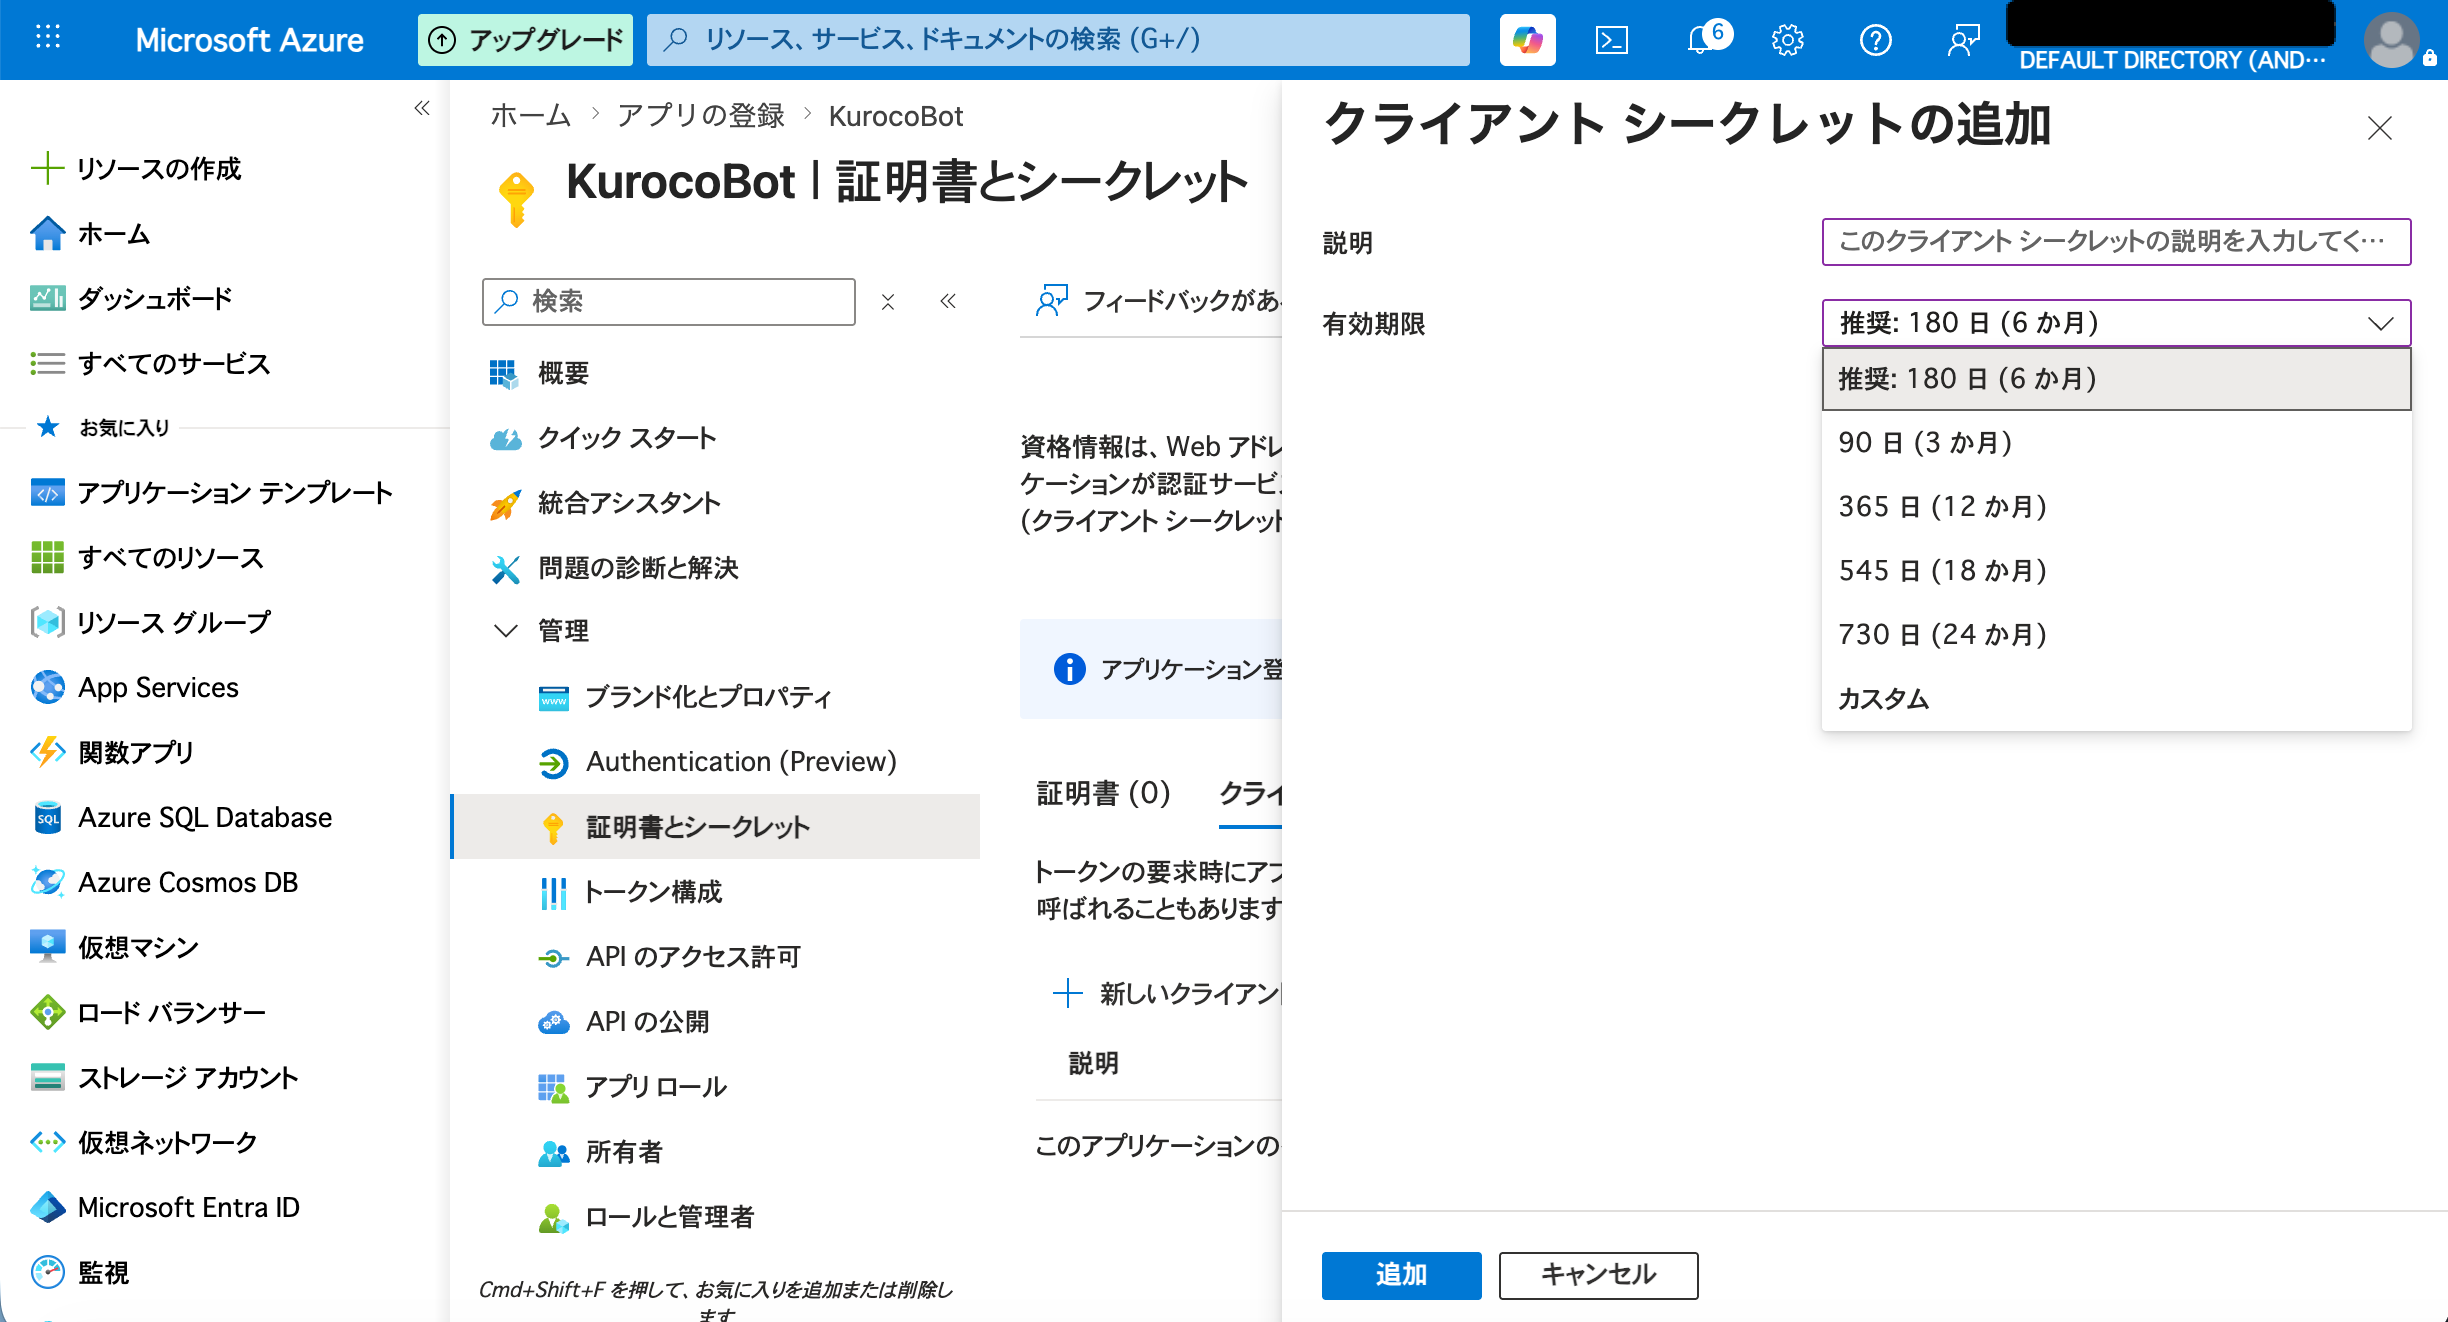Collapse the left portal sidebar

422,108
